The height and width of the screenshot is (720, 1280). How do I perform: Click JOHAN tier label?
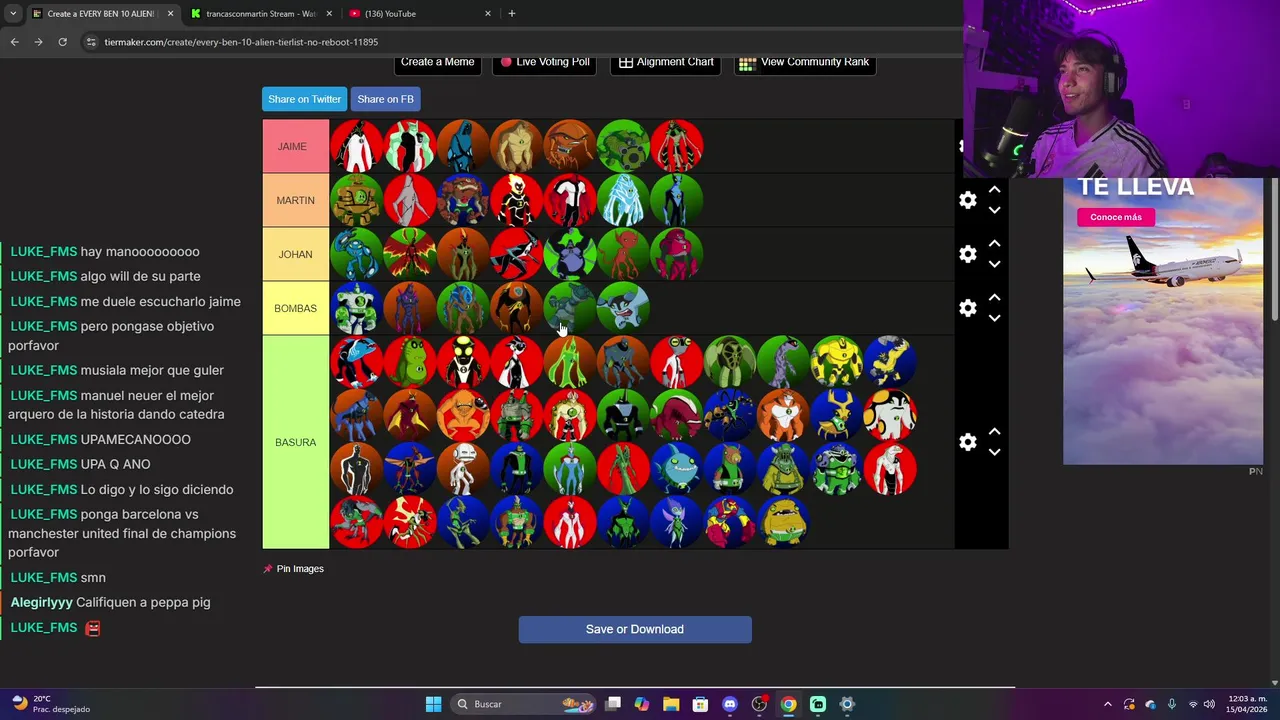[295, 254]
